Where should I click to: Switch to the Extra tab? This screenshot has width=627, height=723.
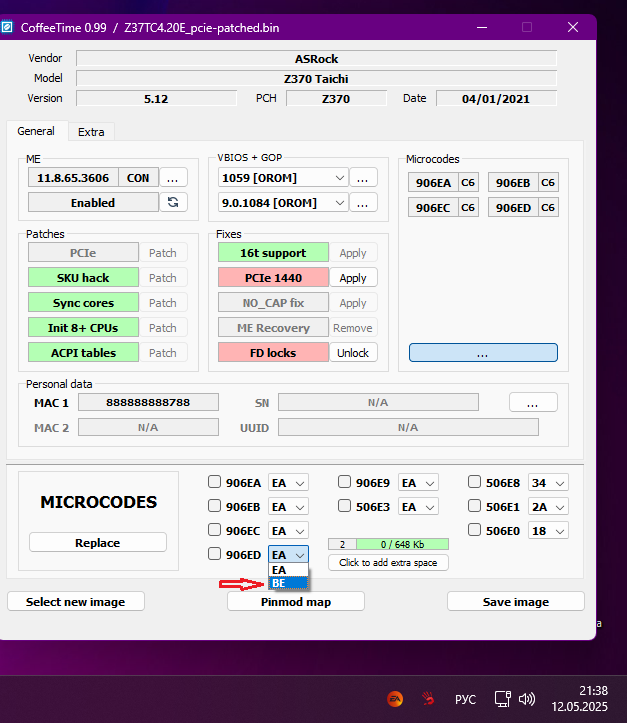[x=91, y=132]
